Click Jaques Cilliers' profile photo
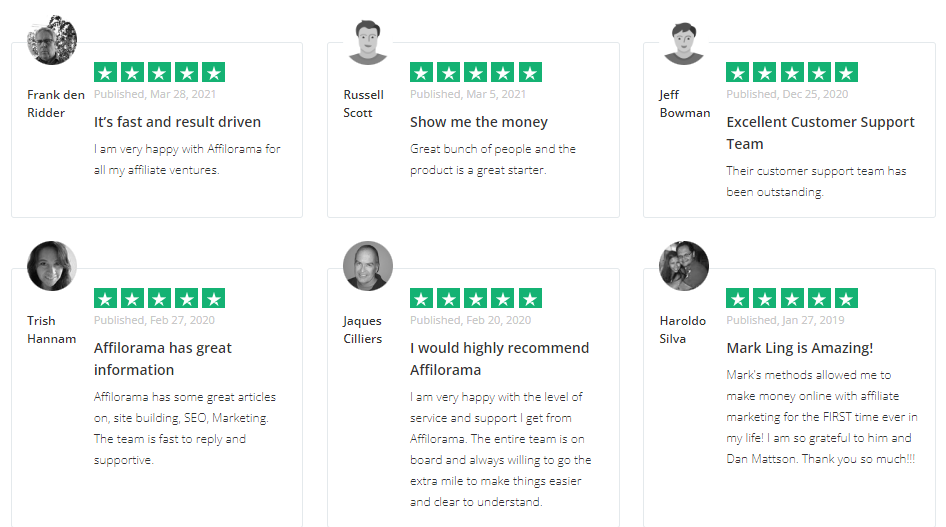 click(368, 266)
